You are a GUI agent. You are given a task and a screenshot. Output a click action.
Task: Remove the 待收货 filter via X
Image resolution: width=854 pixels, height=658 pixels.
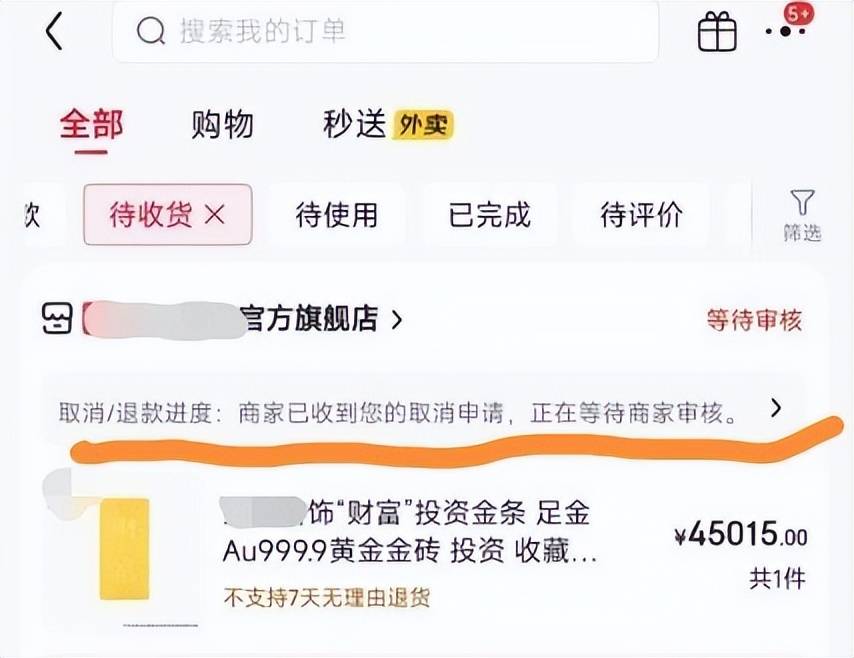[214, 215]
